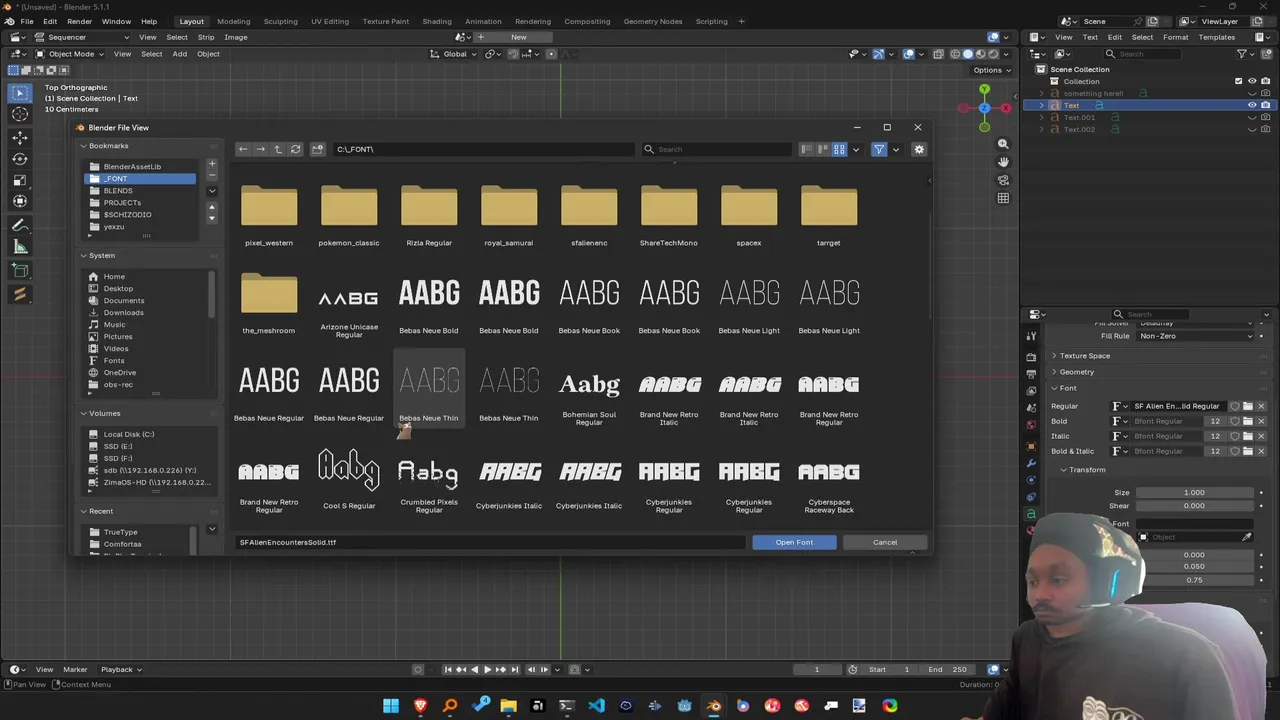The image size is (1280, 720).
Task: Select the Move tool in viewport toolbar
Action: pyautogui.click(x=20, y=137)
